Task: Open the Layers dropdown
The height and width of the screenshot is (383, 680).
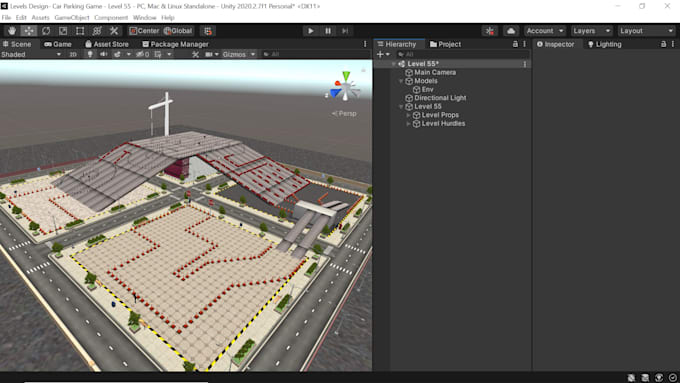Action: click(x=592, y=31)
